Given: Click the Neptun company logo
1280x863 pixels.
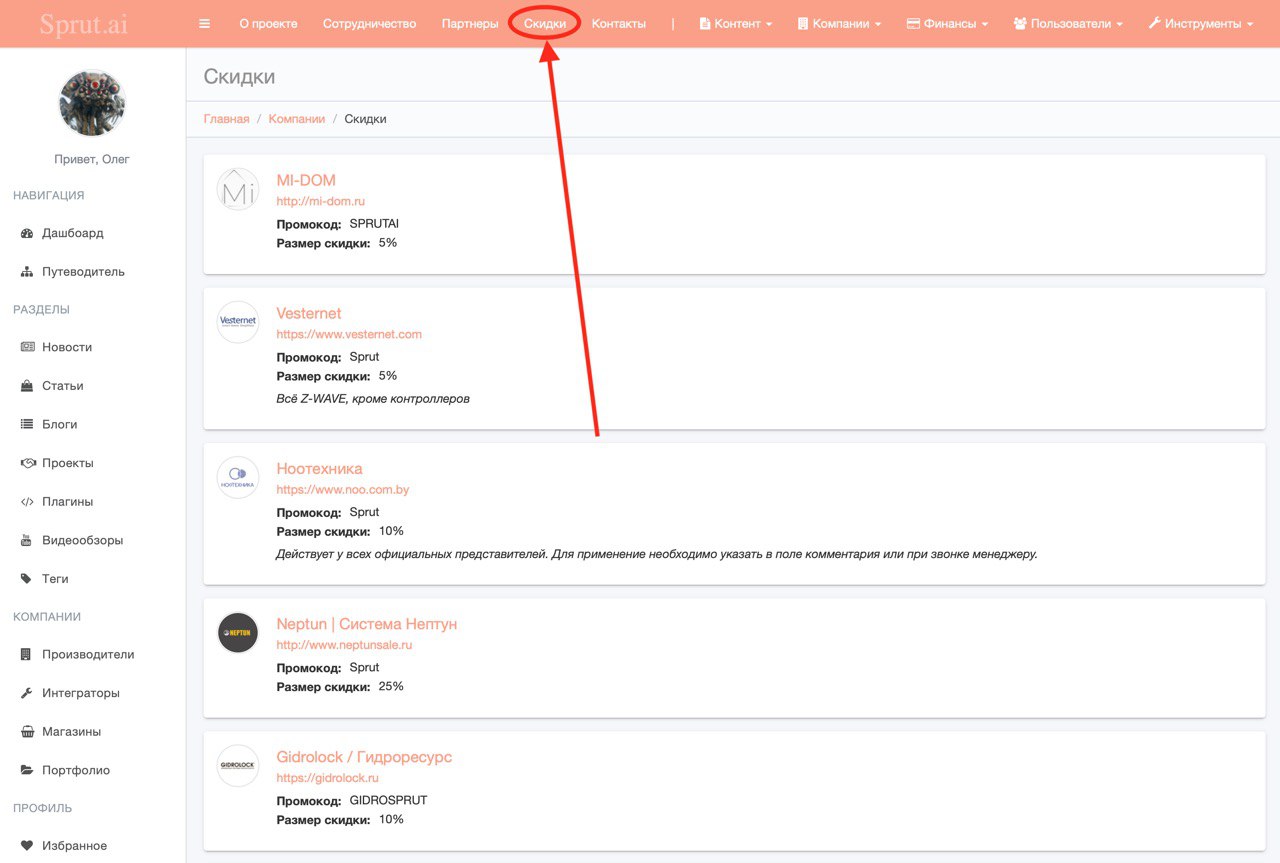Looking at the screenshot, I should (238, 633).
